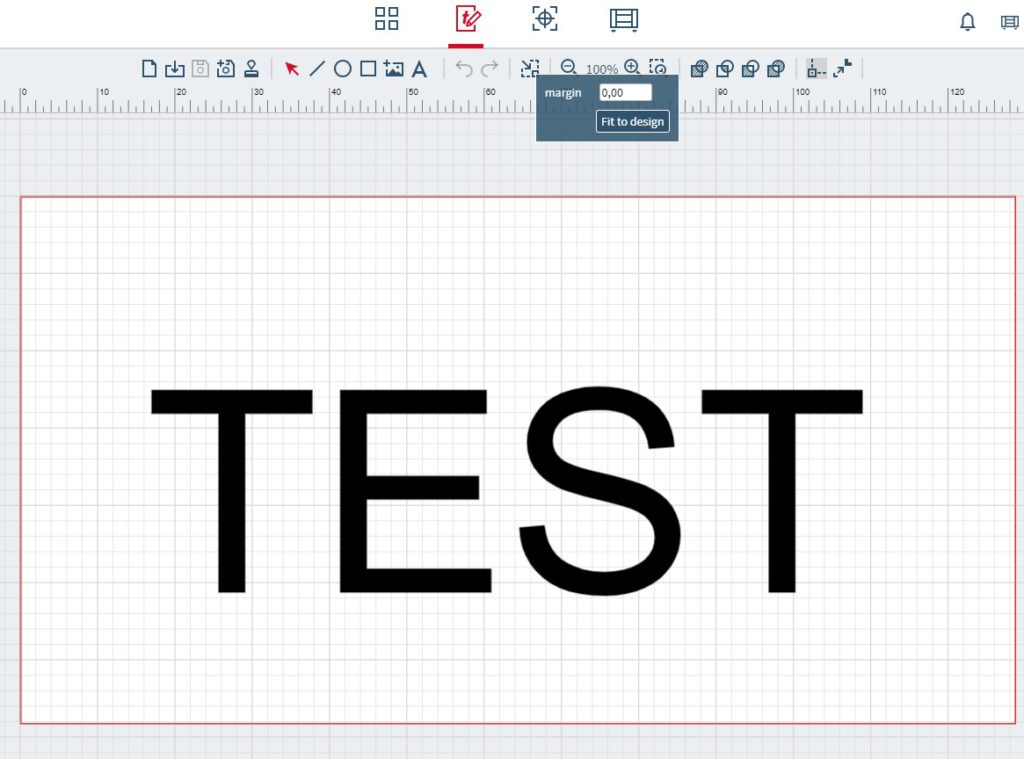Undo the last action

[464, 69]
